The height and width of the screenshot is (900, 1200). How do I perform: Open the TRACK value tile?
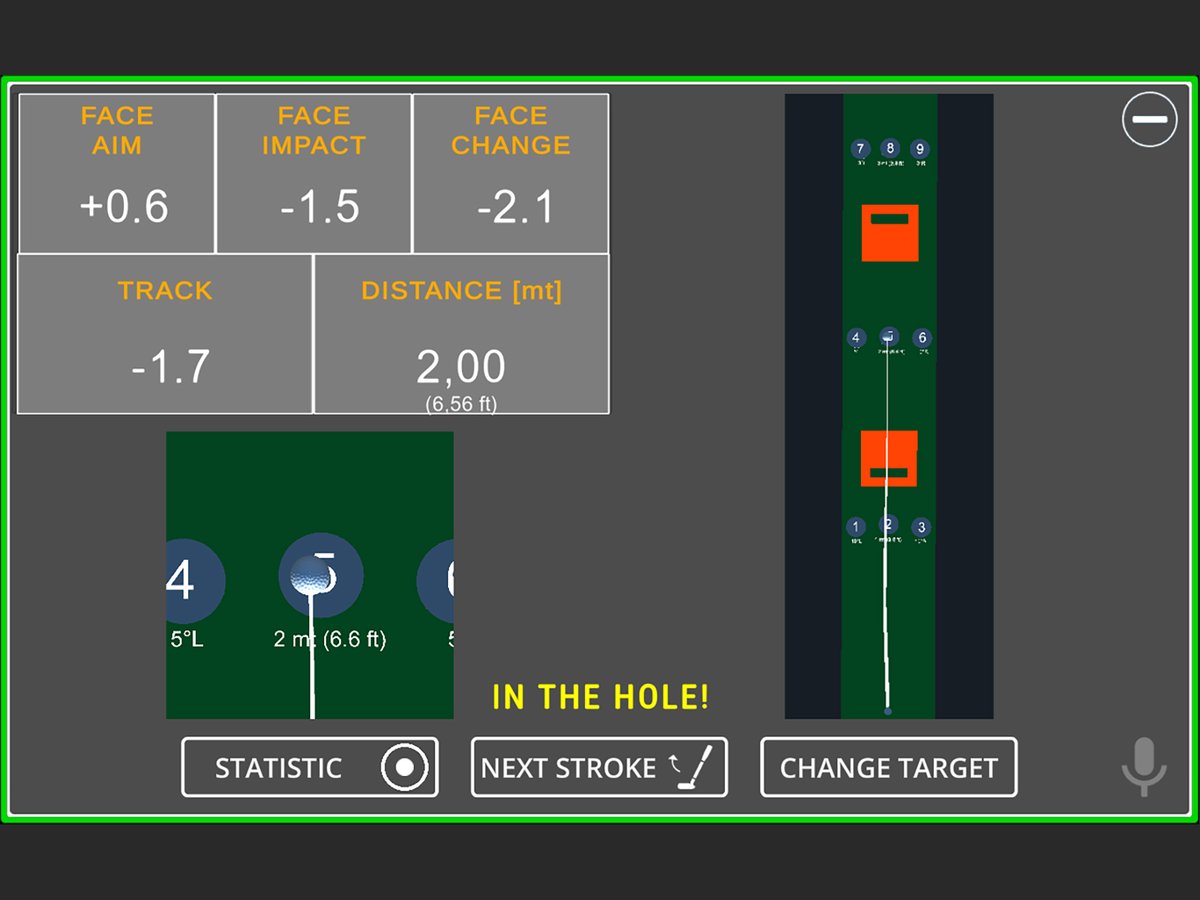166,333
